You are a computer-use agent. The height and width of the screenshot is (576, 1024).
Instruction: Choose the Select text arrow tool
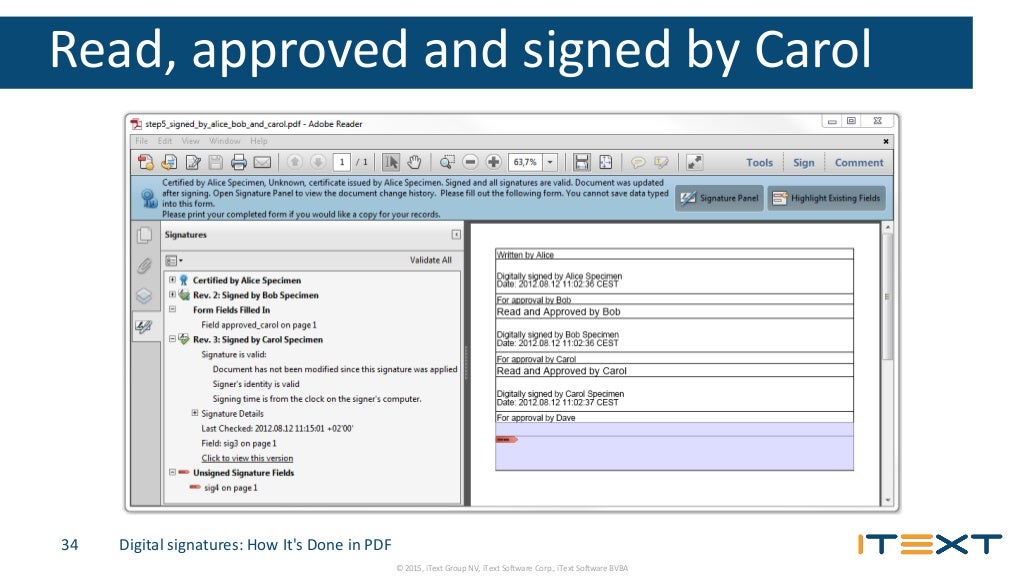[391, 162]
